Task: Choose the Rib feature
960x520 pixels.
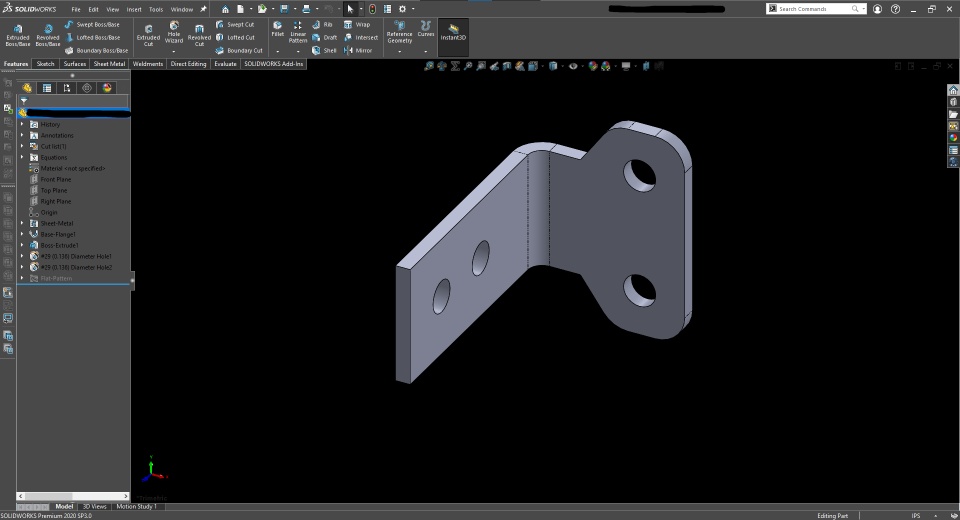Action: 322,24
